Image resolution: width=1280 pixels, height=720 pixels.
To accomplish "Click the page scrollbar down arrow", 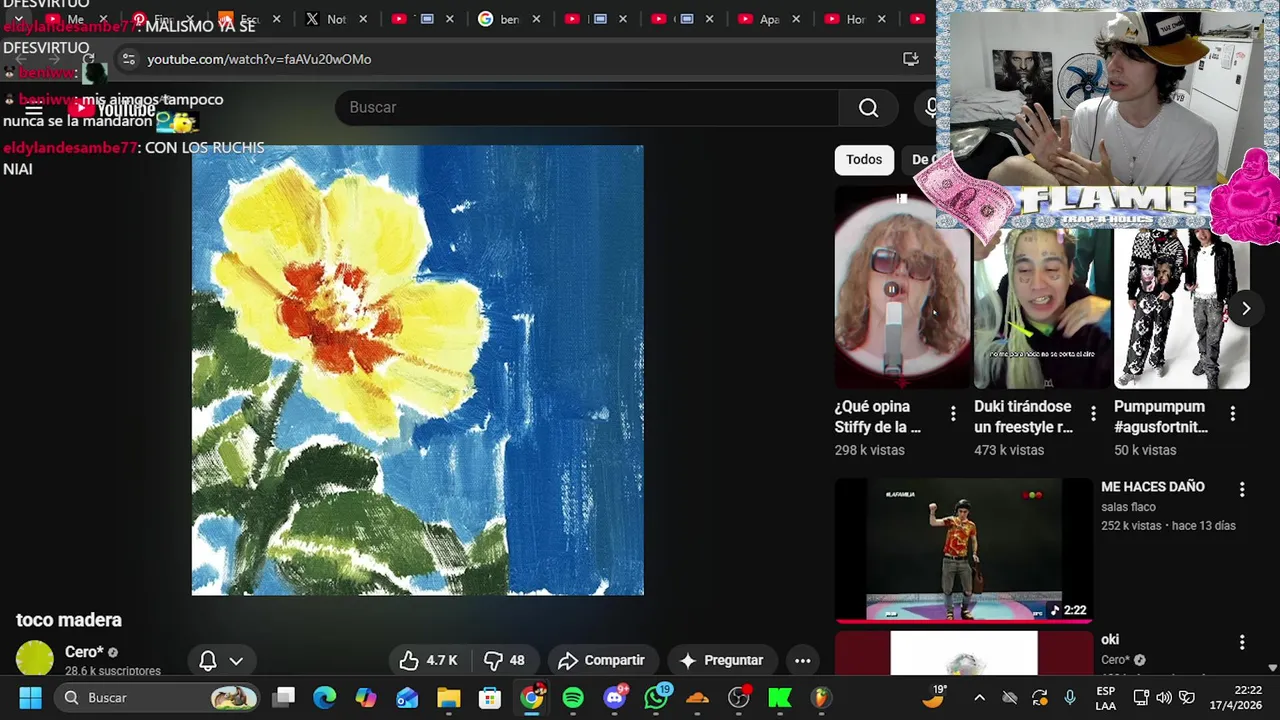I will coord(1273,667).
